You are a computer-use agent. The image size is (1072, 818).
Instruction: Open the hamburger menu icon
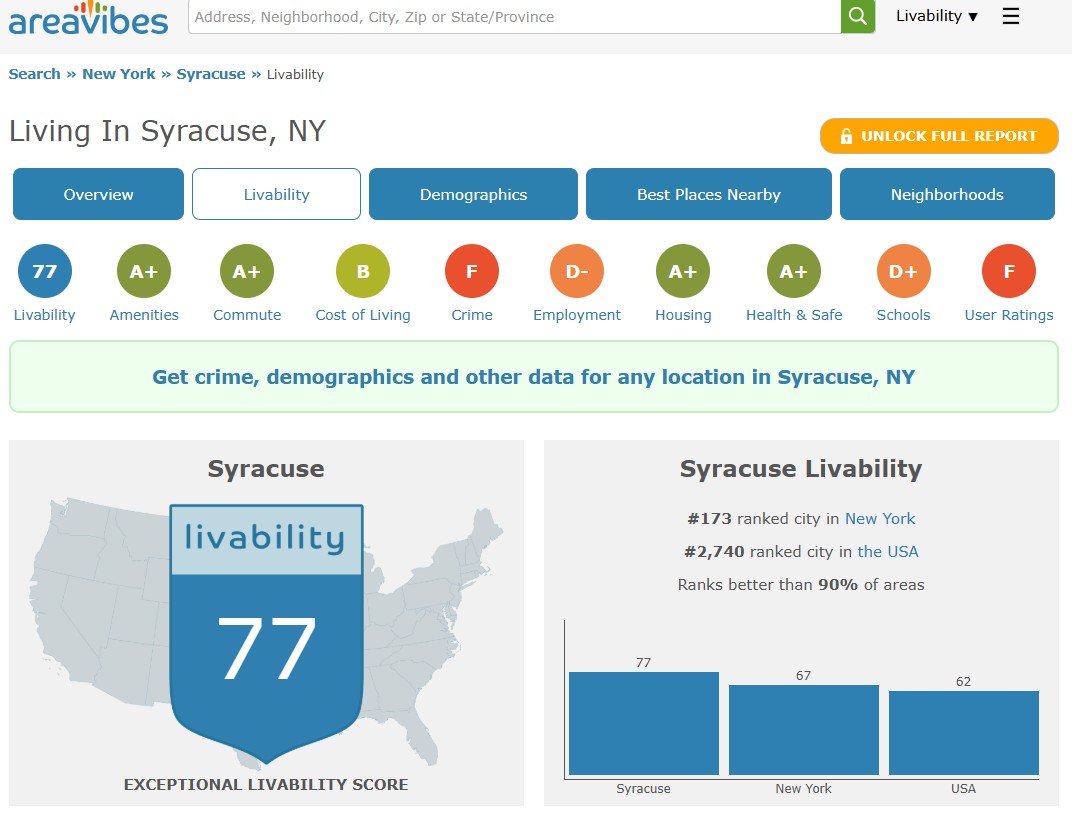pos(1011,16)
